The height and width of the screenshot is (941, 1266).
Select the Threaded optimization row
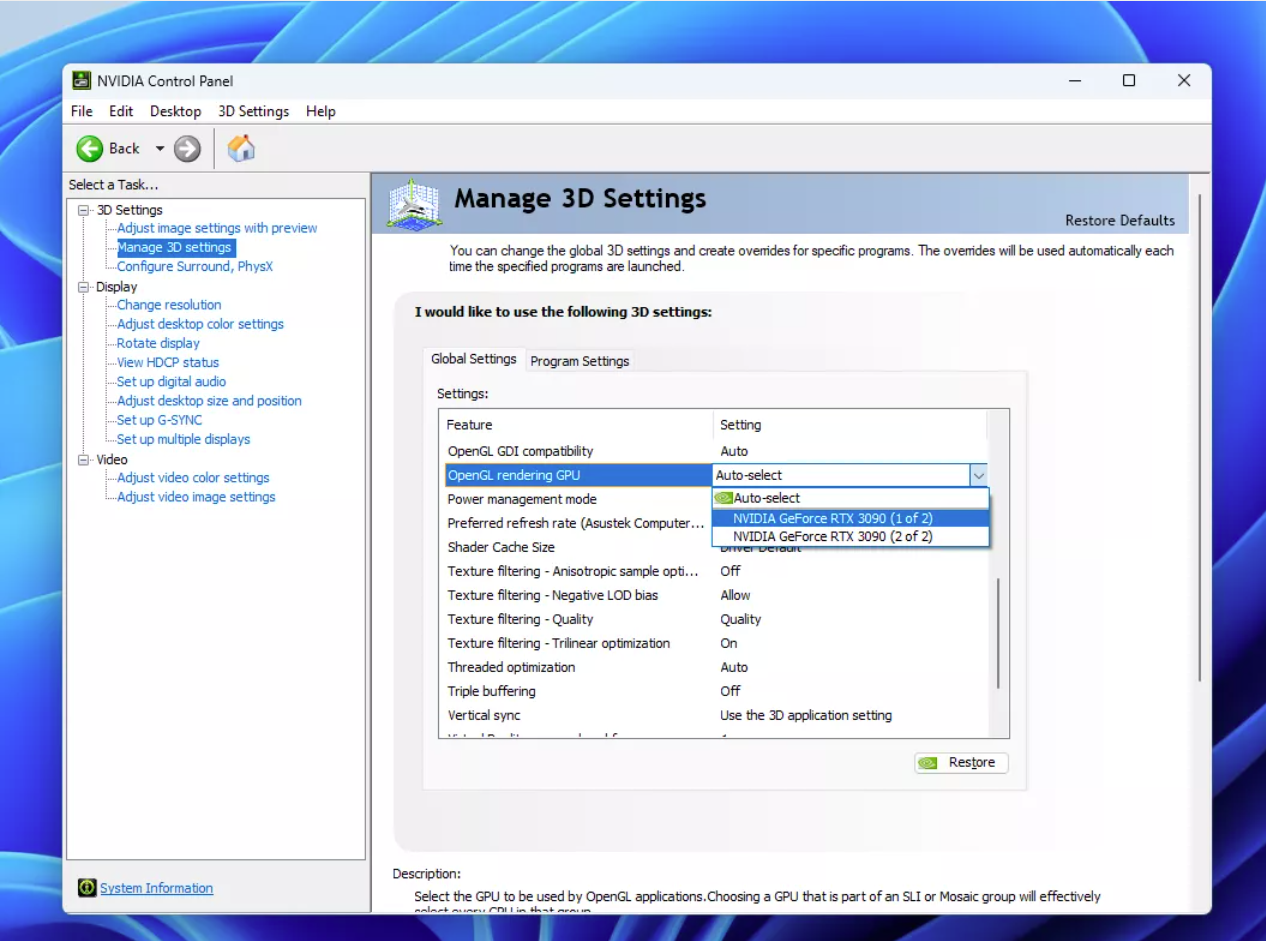714,667
